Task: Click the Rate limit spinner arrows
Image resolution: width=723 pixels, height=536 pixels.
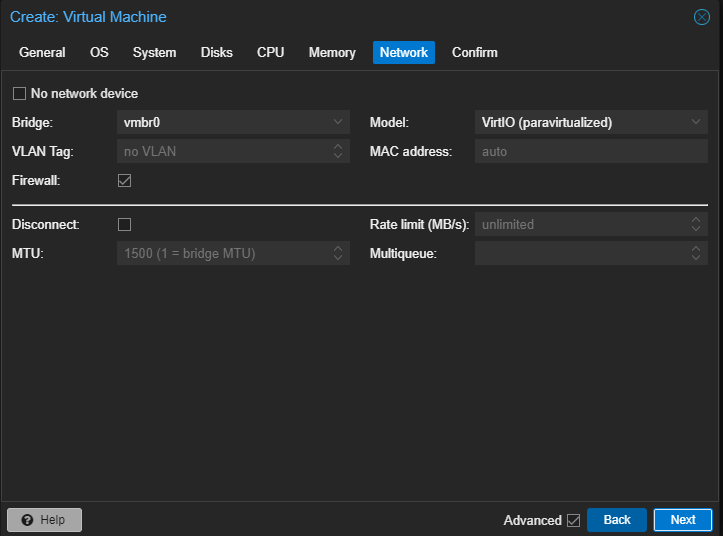Action: [x=696, y=224]
